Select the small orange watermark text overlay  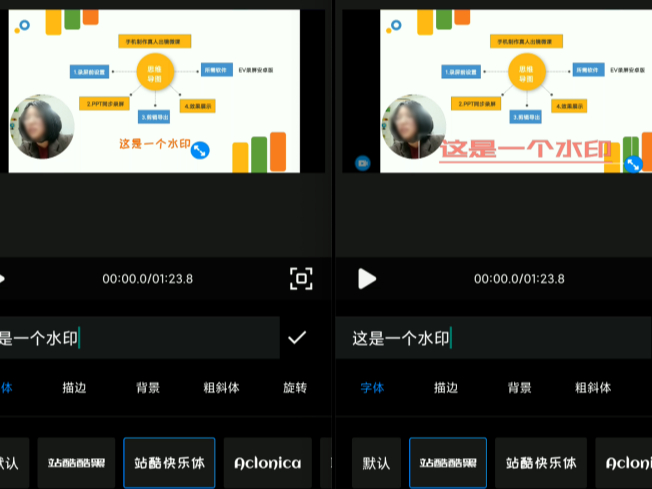click(153, 144)
